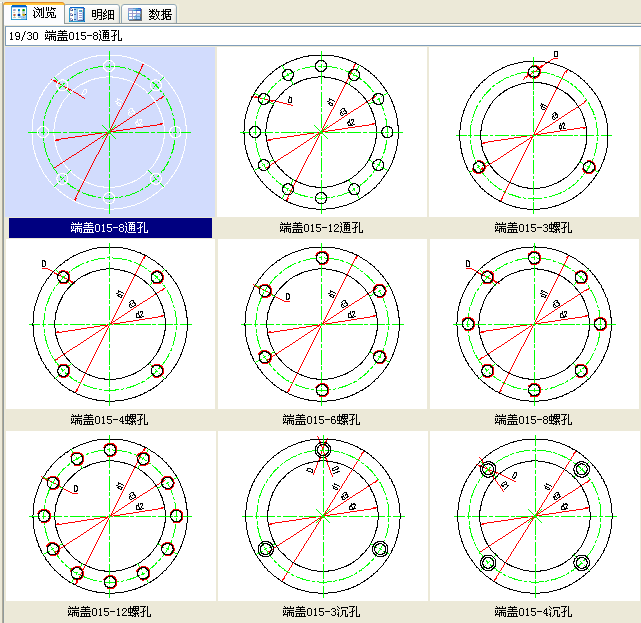The width and height of the screenshot is (641, 623).
Task: Select the 端盖015-12螺孔 drawing preview
Action: pyautogui.click(x=110, y=516)
